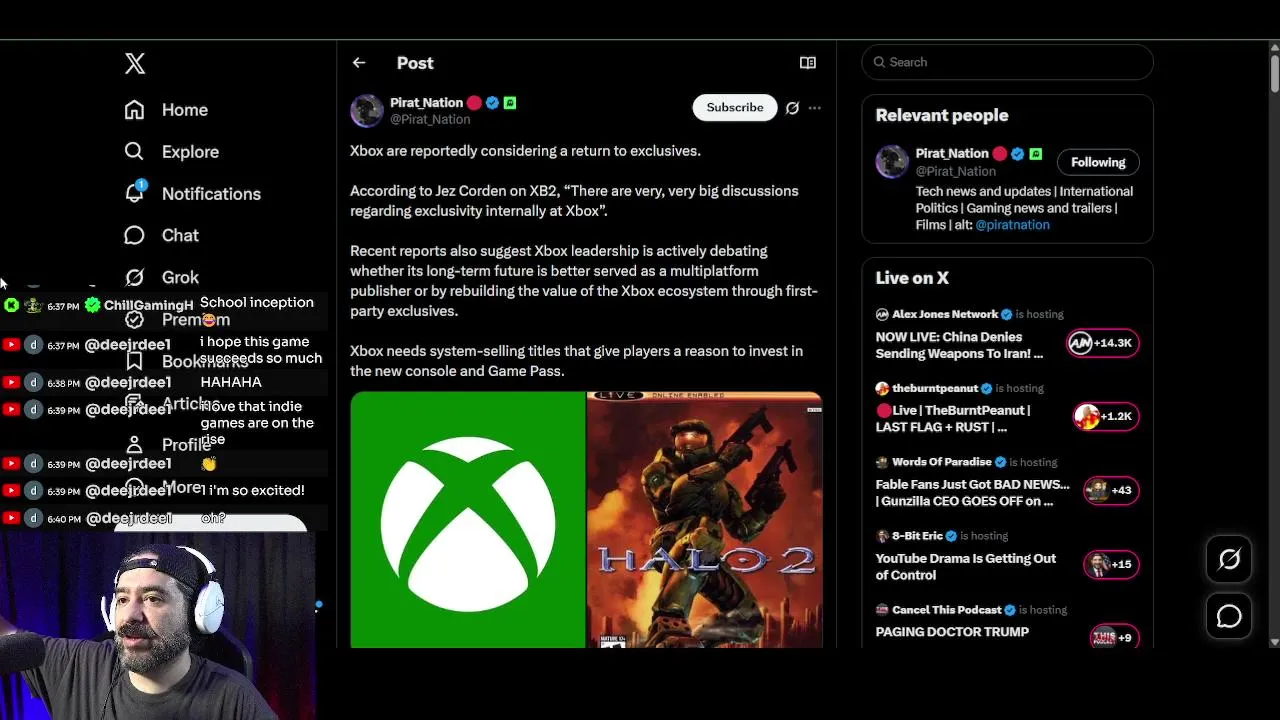This screenshot has height=720, width=1280.
Task: Click the X logo in the sidebar
Action: click(x=135, y=64)
